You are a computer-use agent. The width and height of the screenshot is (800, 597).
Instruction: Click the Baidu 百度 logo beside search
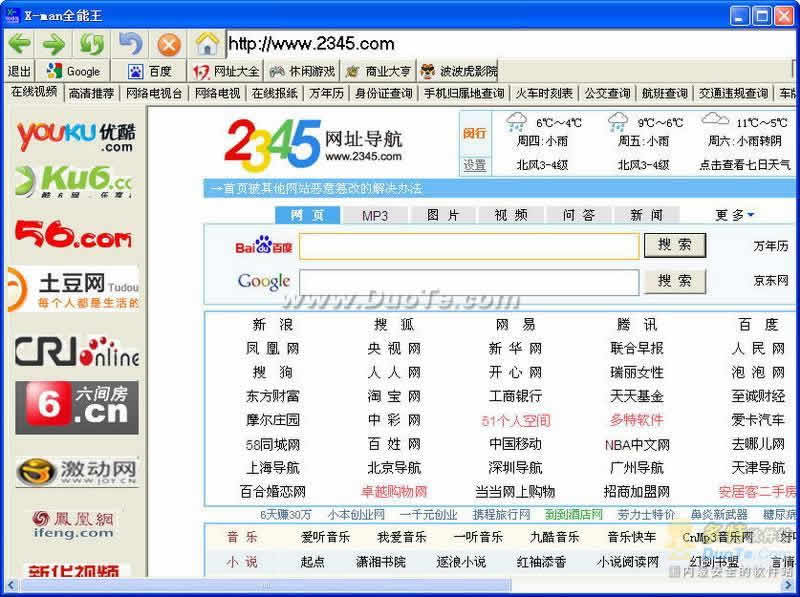coord(263,246)
